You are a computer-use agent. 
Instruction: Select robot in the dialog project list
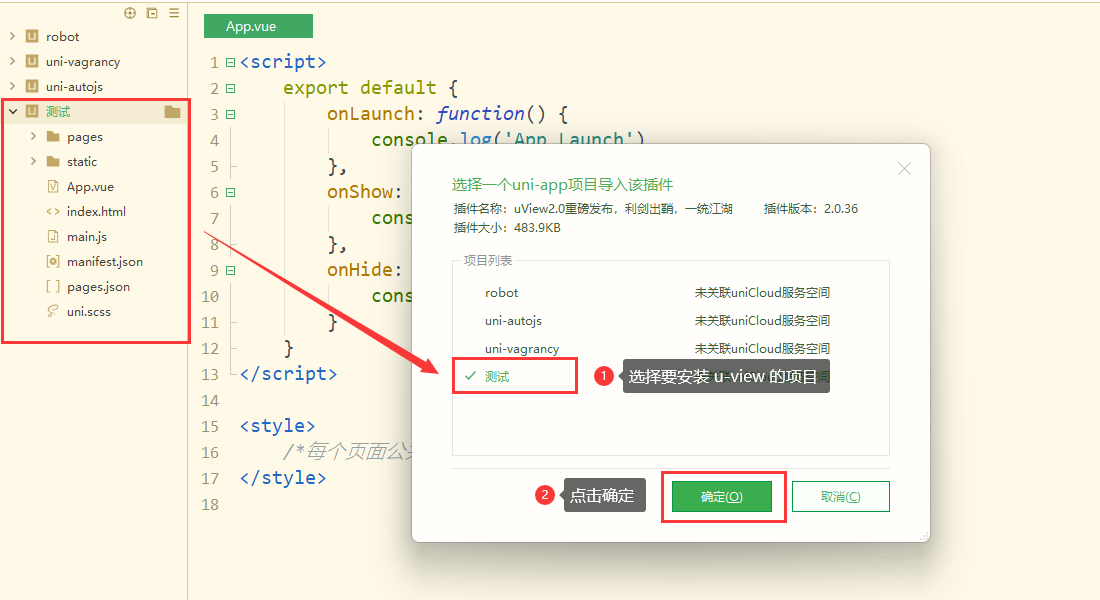tap(501, 293)
